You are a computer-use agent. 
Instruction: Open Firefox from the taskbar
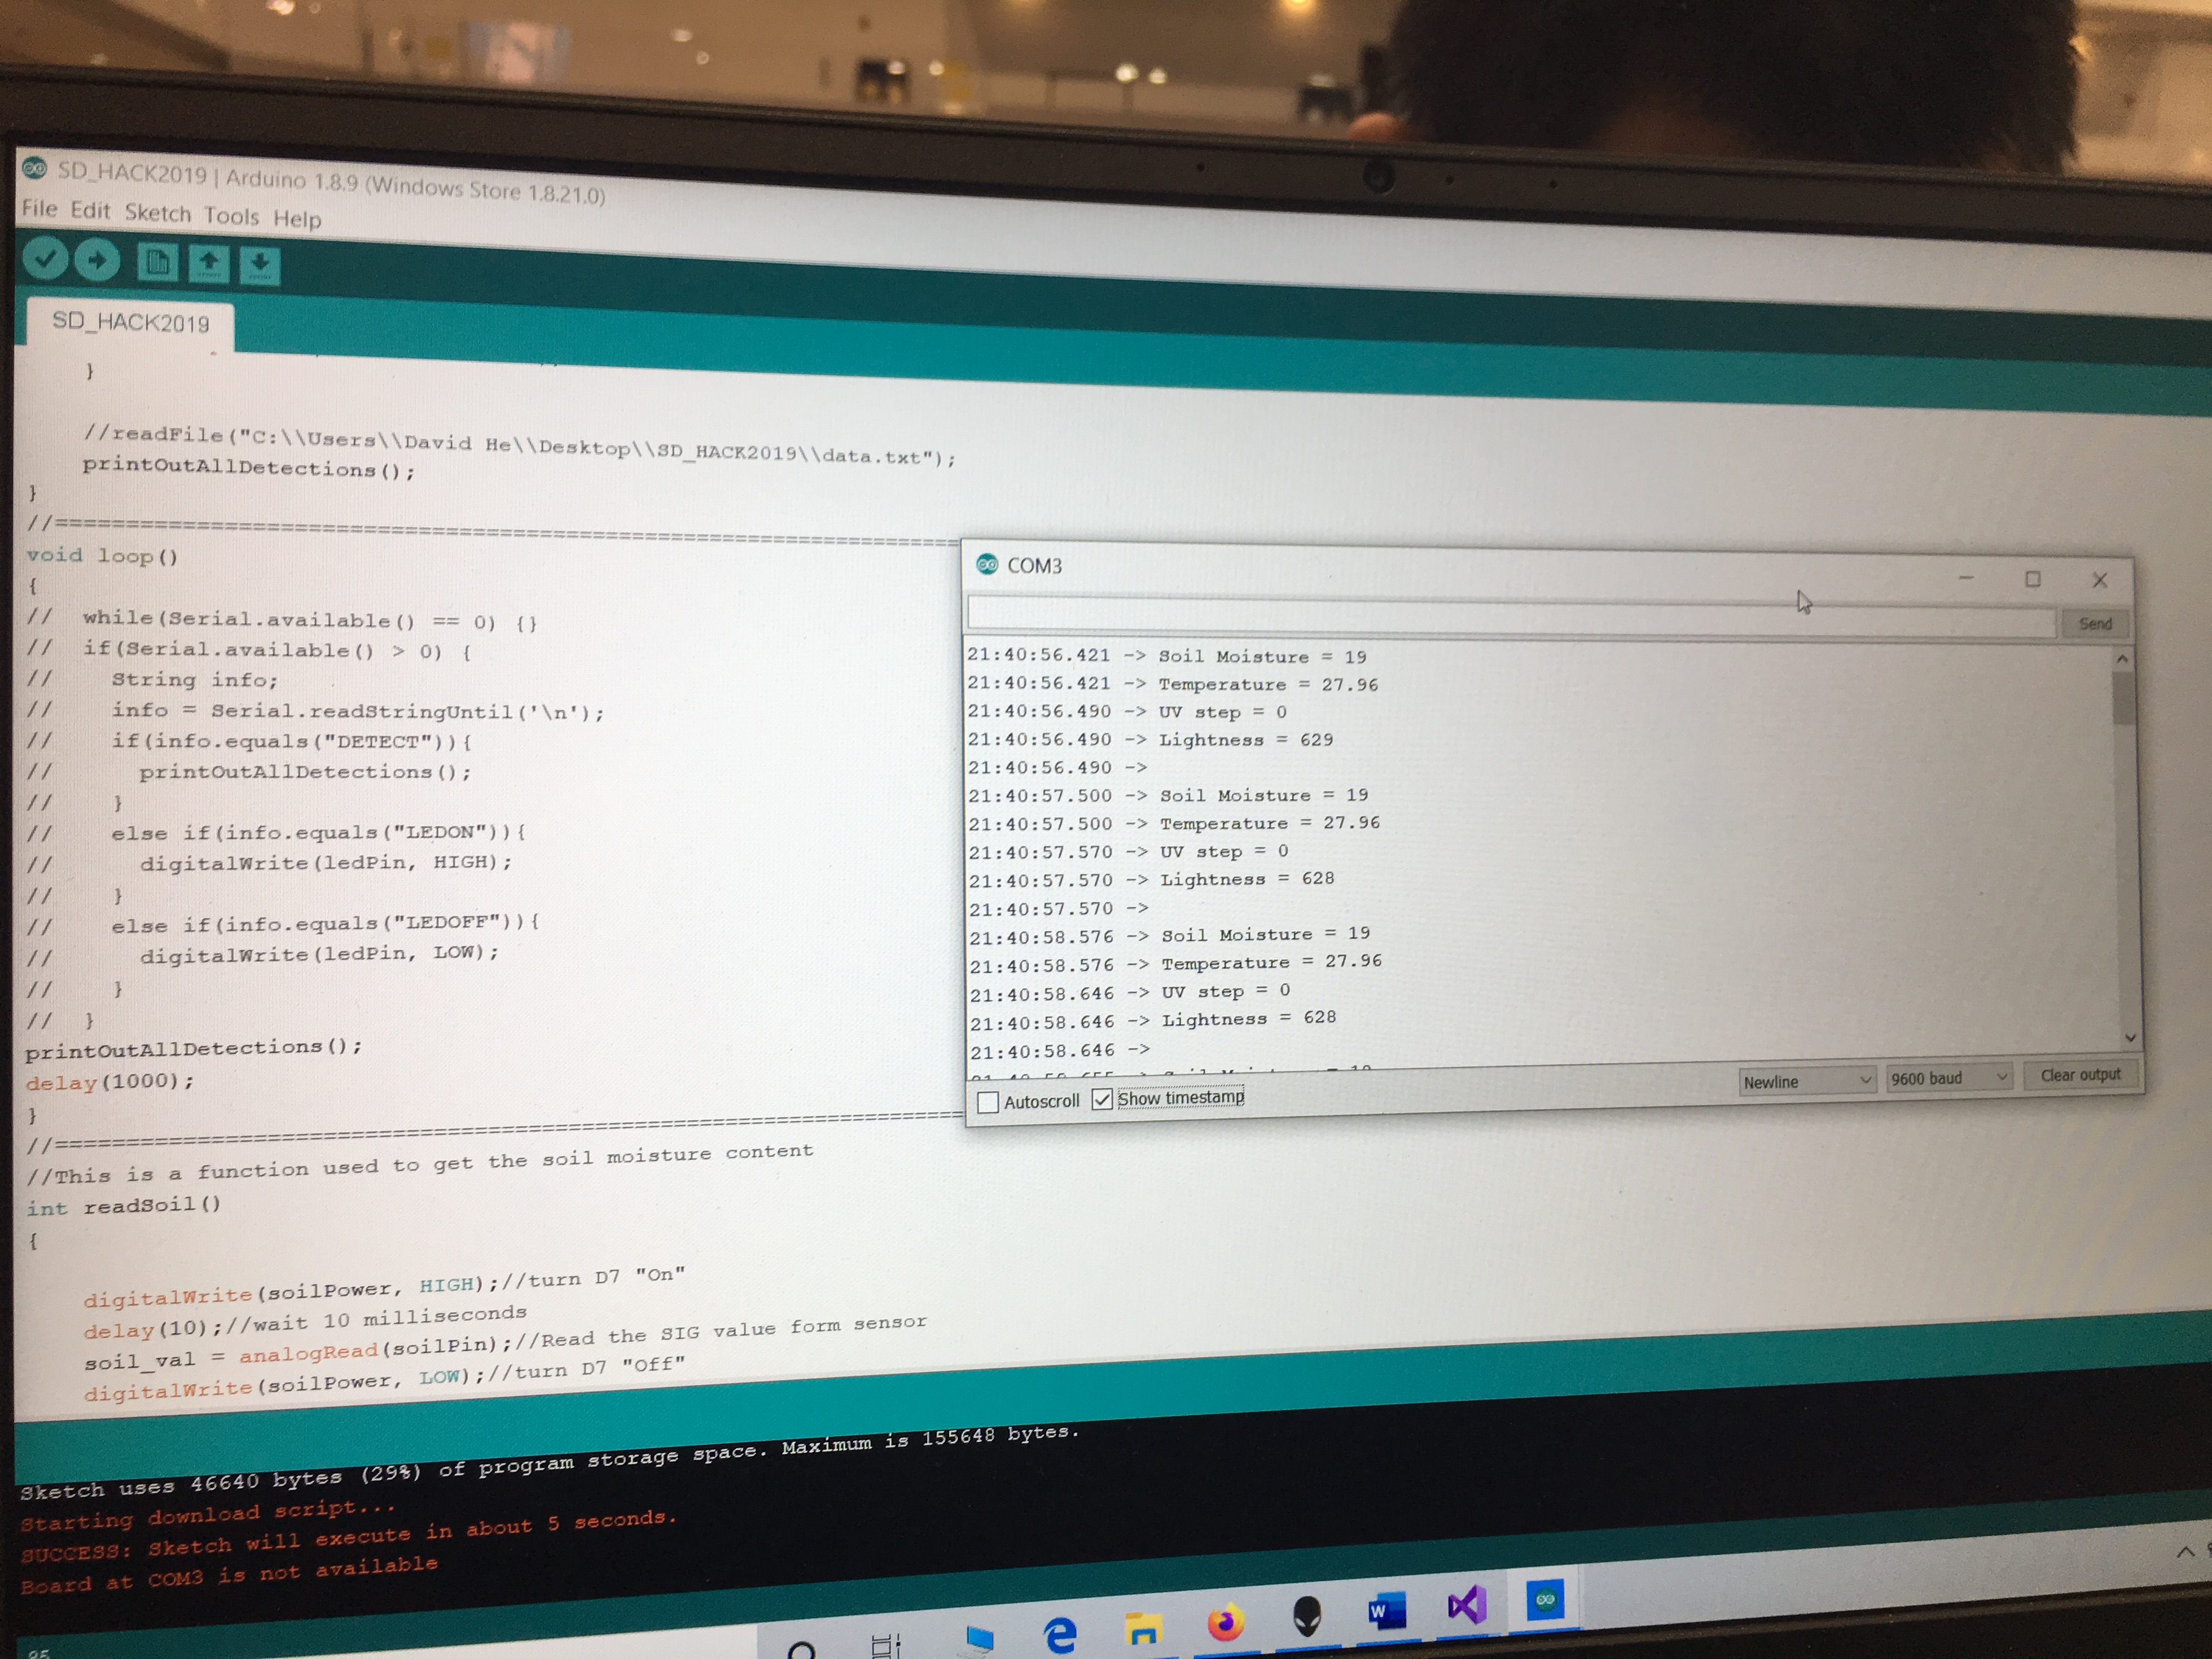[x=1225, y=1622]
